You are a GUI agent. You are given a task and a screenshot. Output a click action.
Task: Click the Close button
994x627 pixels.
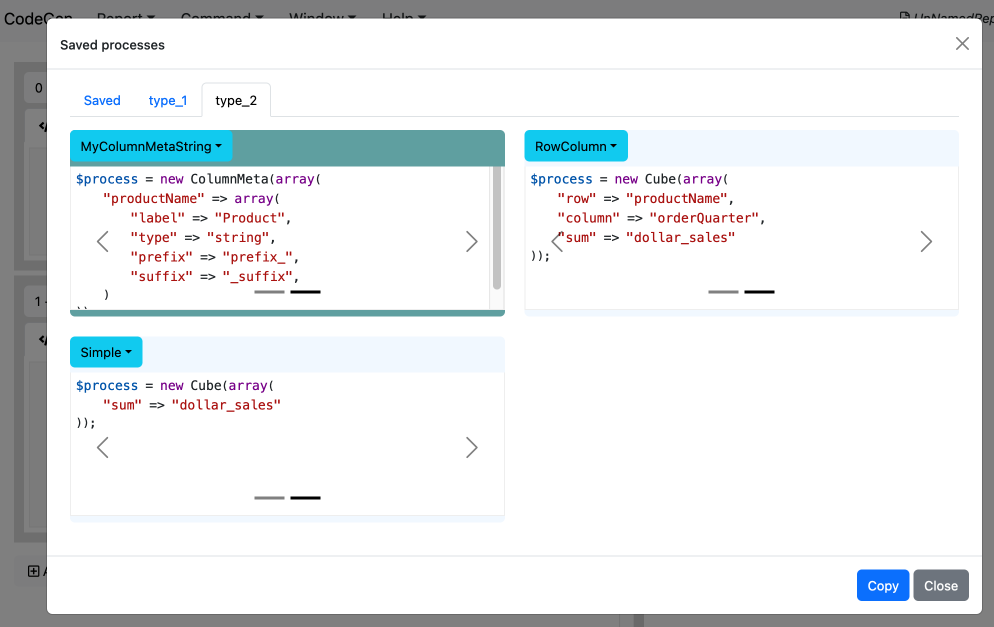click(941, 585)
